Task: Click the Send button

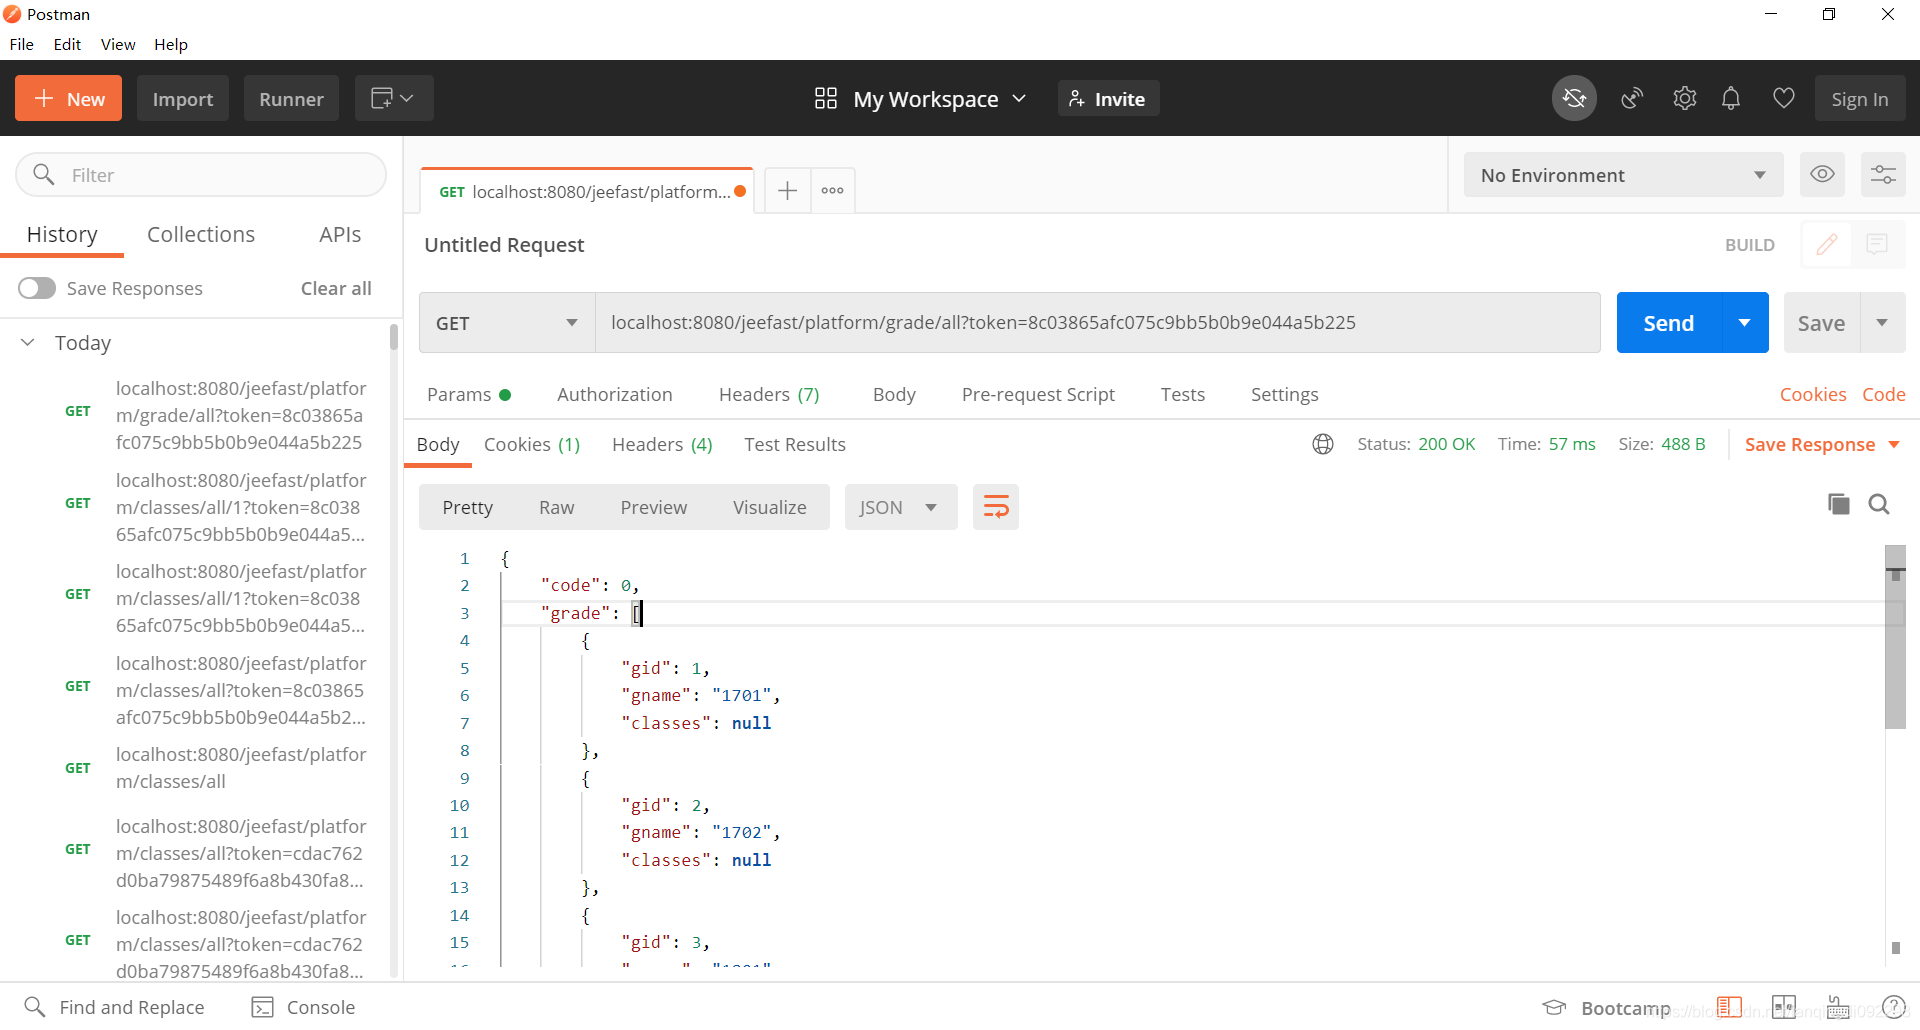Action: [1669, 322]
